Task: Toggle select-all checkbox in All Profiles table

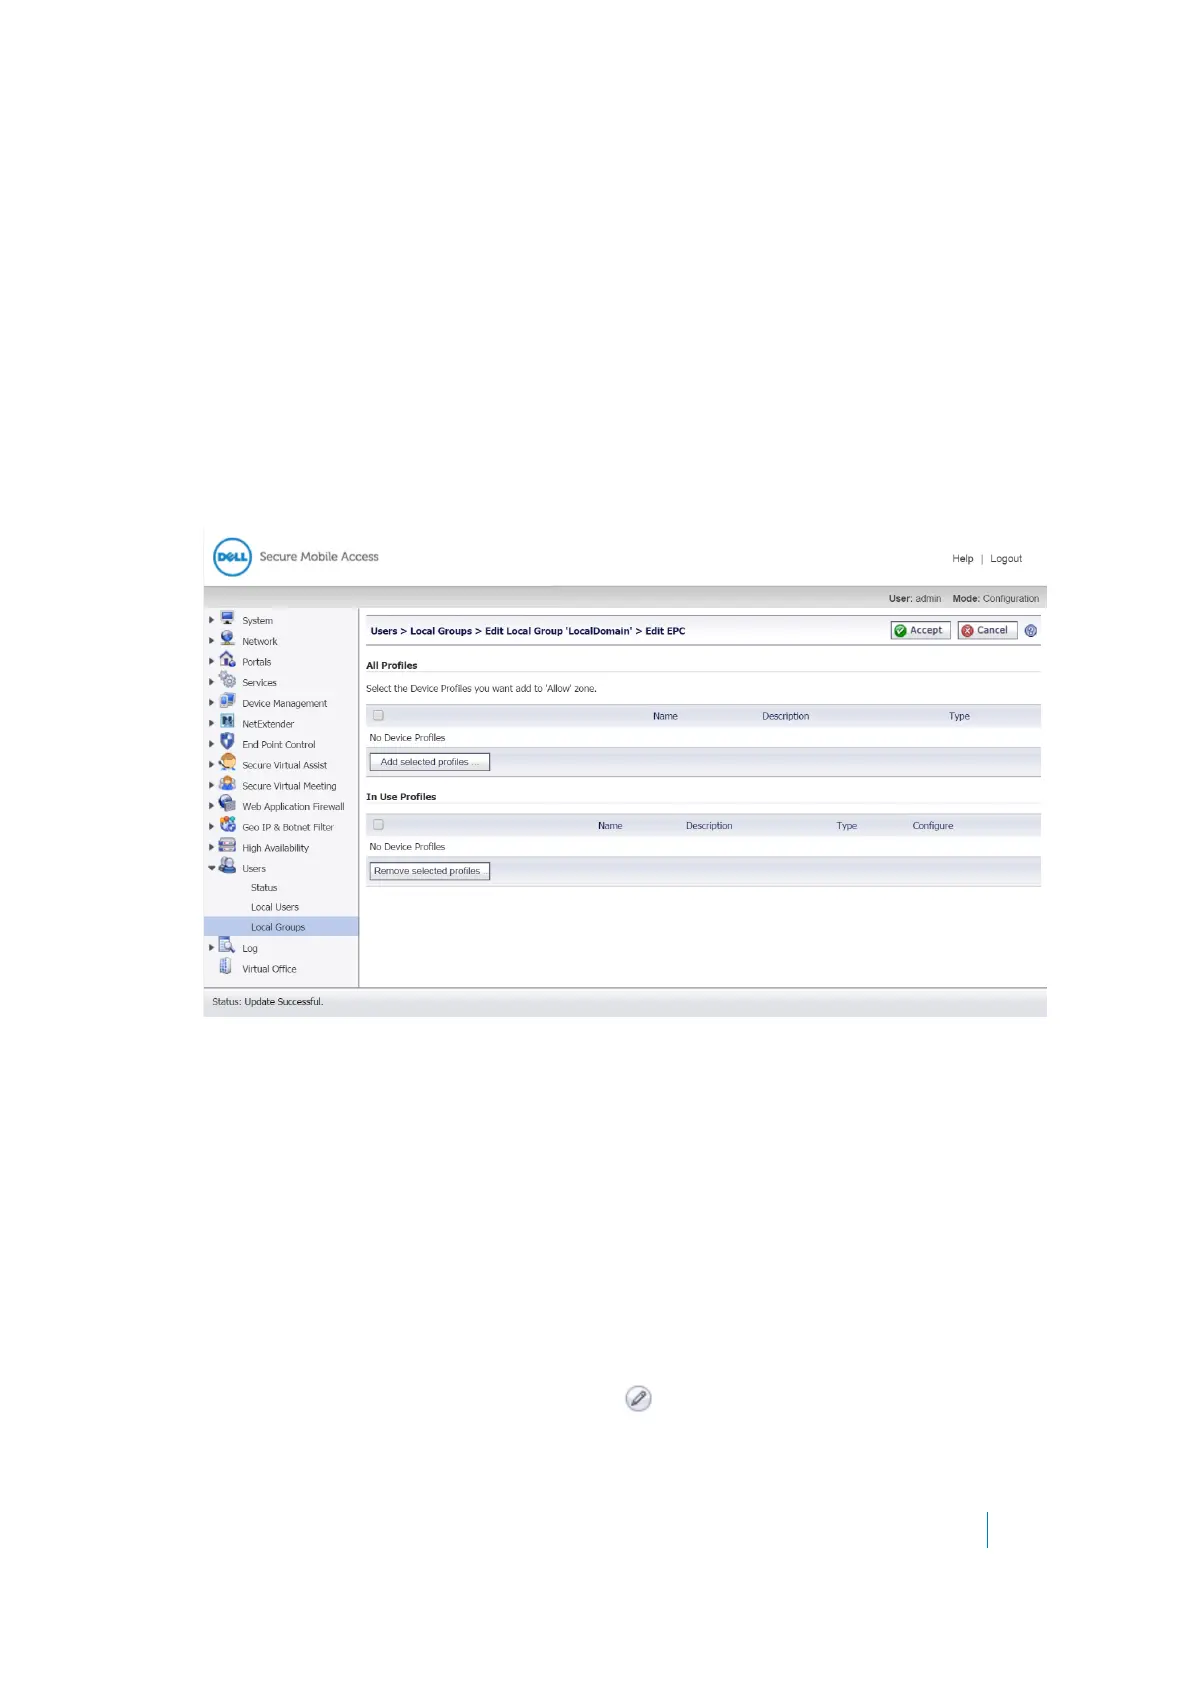Action: [x=378, y=715]
